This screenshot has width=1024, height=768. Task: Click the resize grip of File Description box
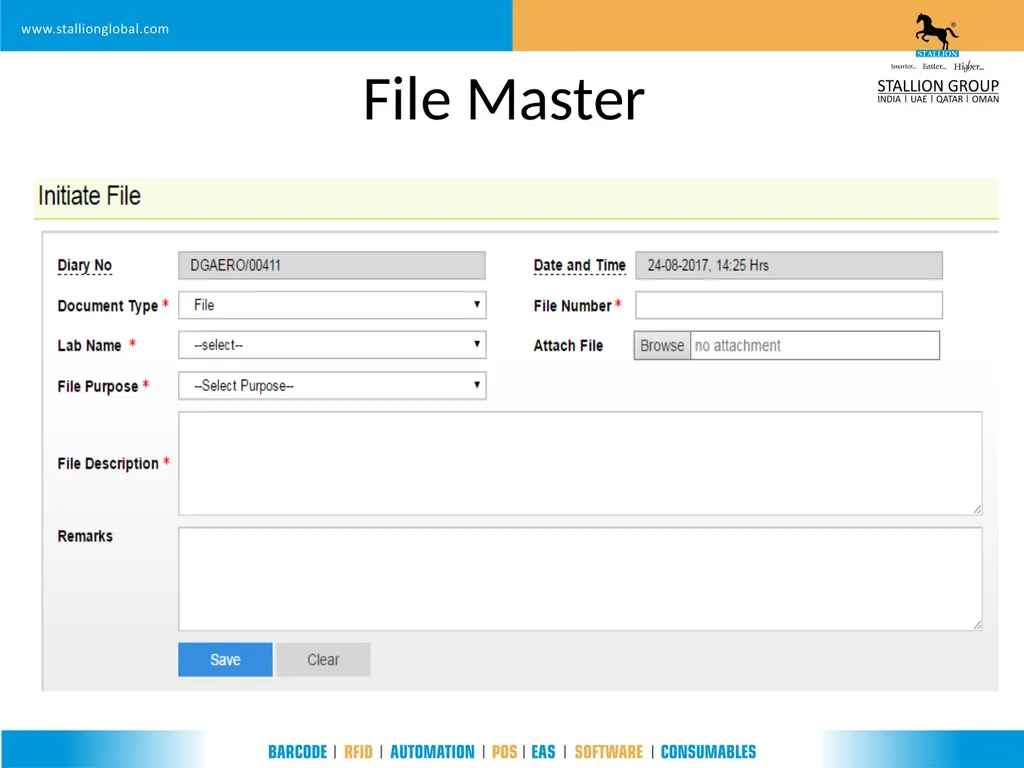(977, 509)
